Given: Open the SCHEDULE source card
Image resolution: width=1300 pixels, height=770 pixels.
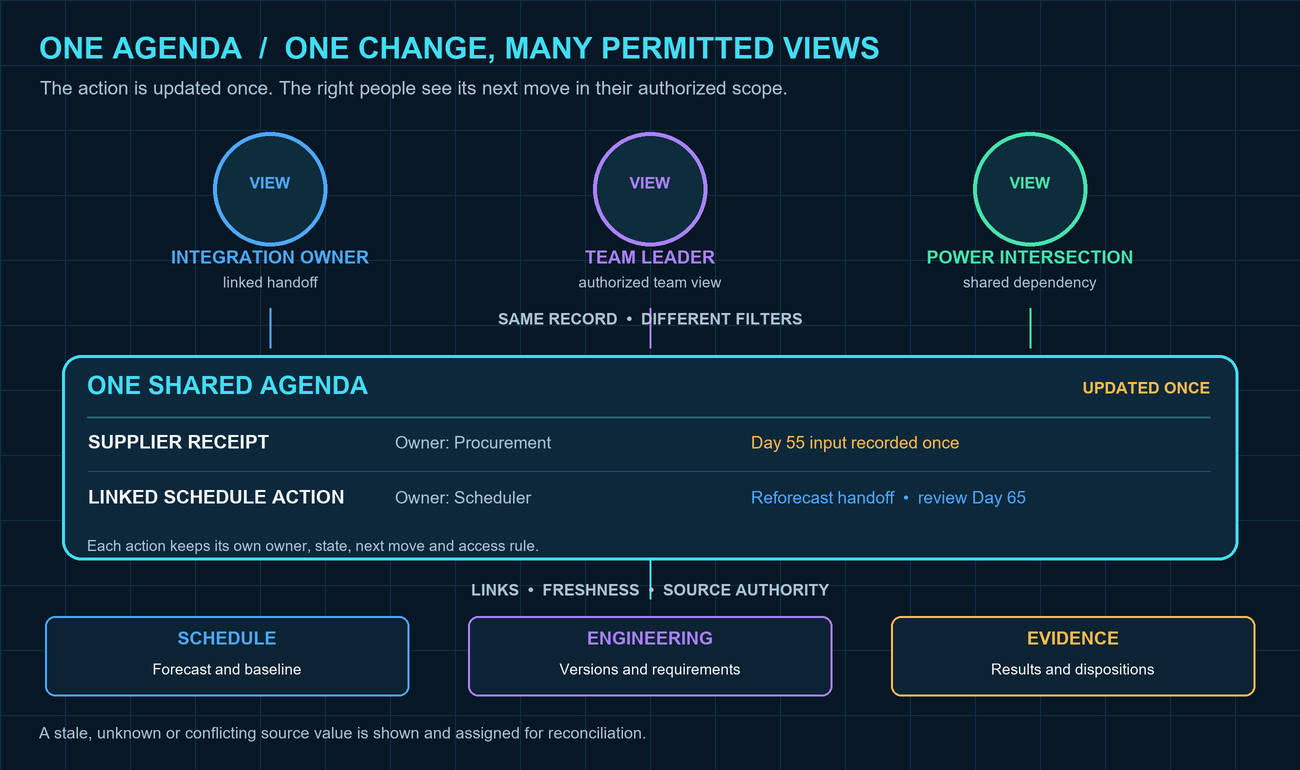Looking at the screenshot, I should pos(227,656).
